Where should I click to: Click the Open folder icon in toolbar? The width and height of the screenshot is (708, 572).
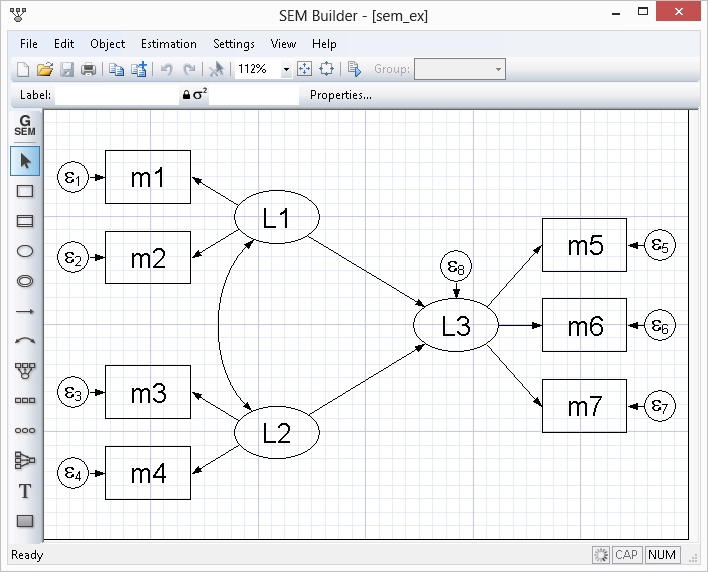click(44, 69)
